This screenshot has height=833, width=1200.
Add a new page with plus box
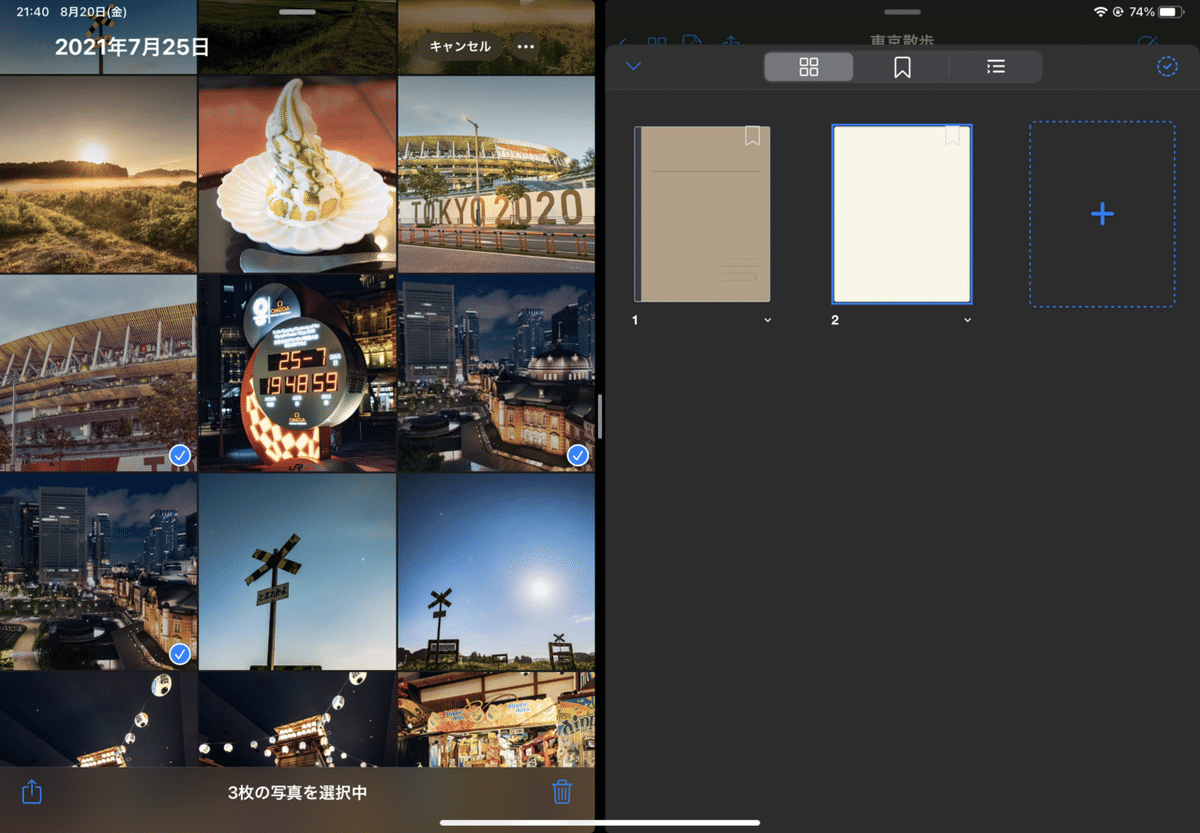1102,214
